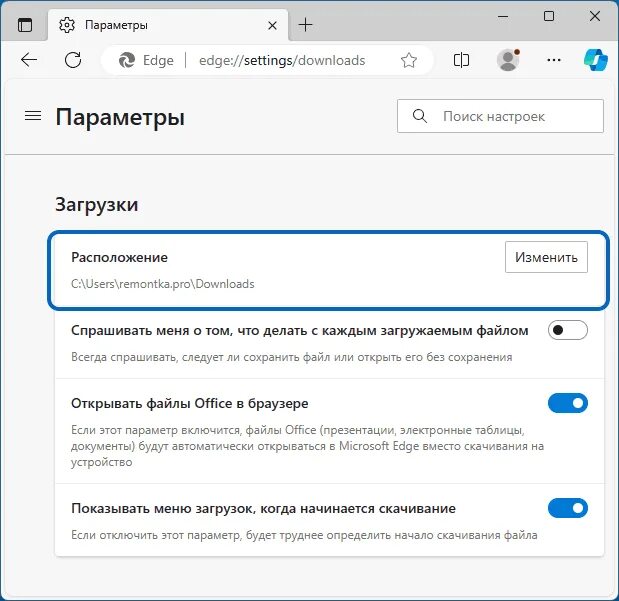Click the address bar URL edge://settings/downloads

point(282,60)
